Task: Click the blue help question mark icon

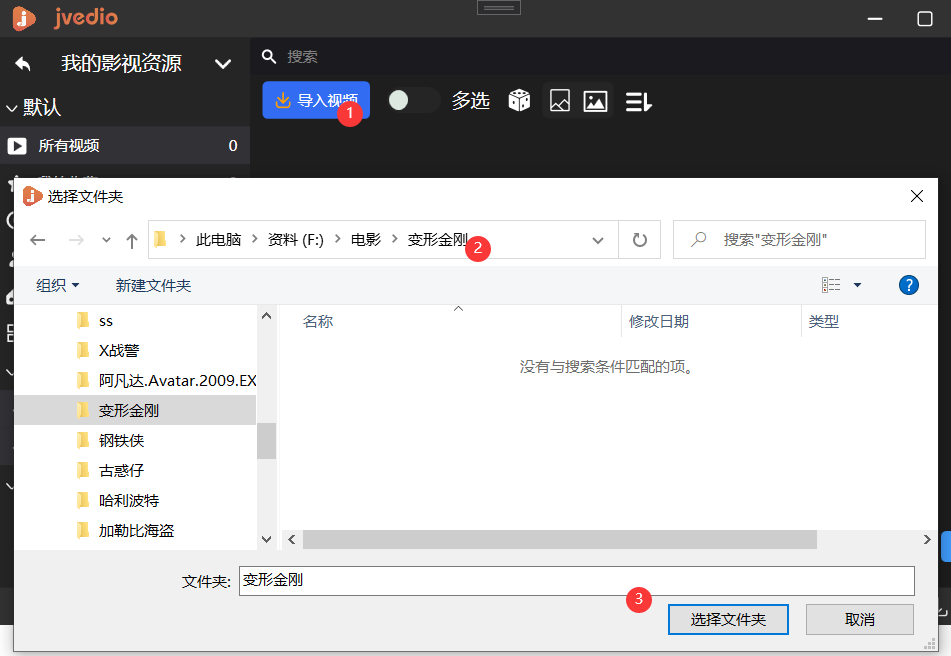Action: (x=908, y=285)
